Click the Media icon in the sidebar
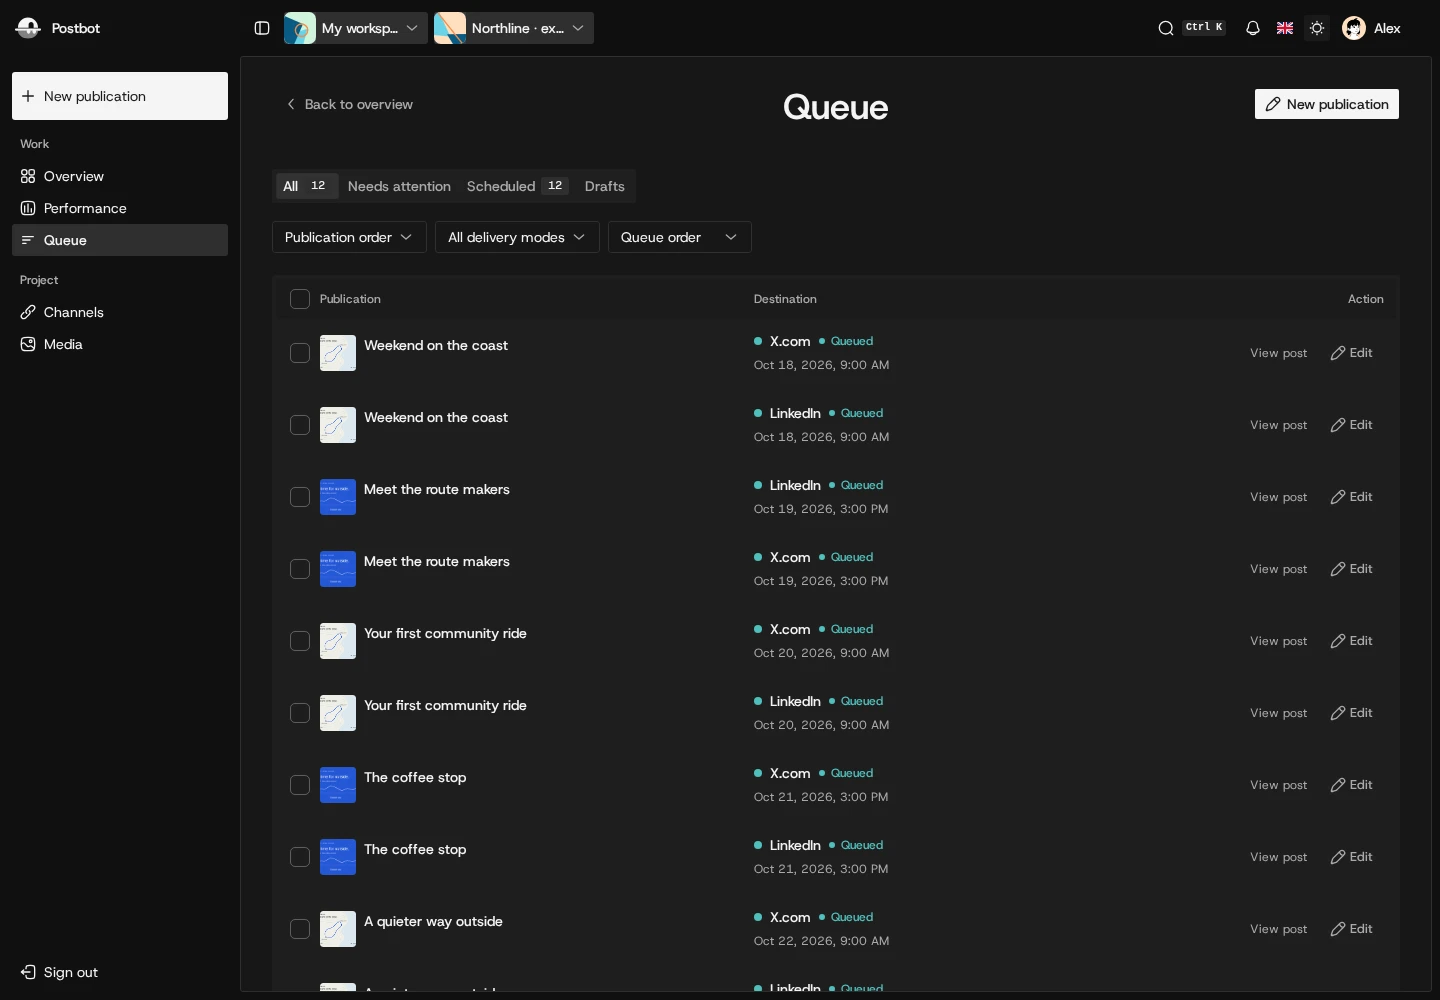Image resolution: width=1440 pixels, height=1000 pixels. coord(28,344)
